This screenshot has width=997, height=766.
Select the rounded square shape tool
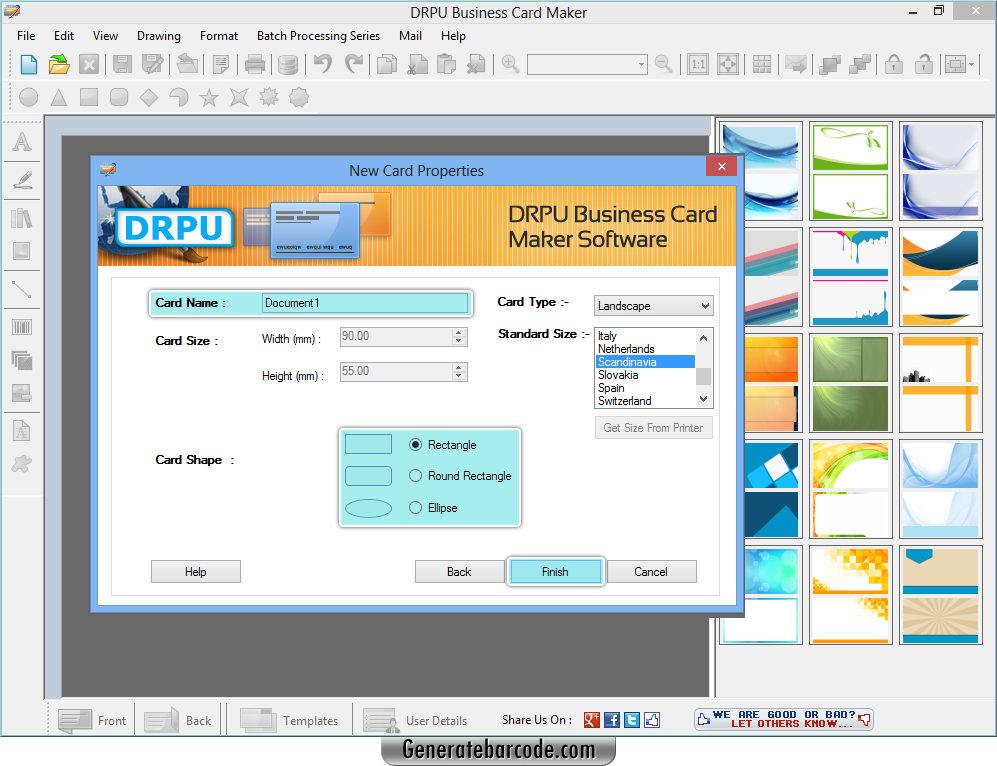pyautogui.click(x=119, y=97)
